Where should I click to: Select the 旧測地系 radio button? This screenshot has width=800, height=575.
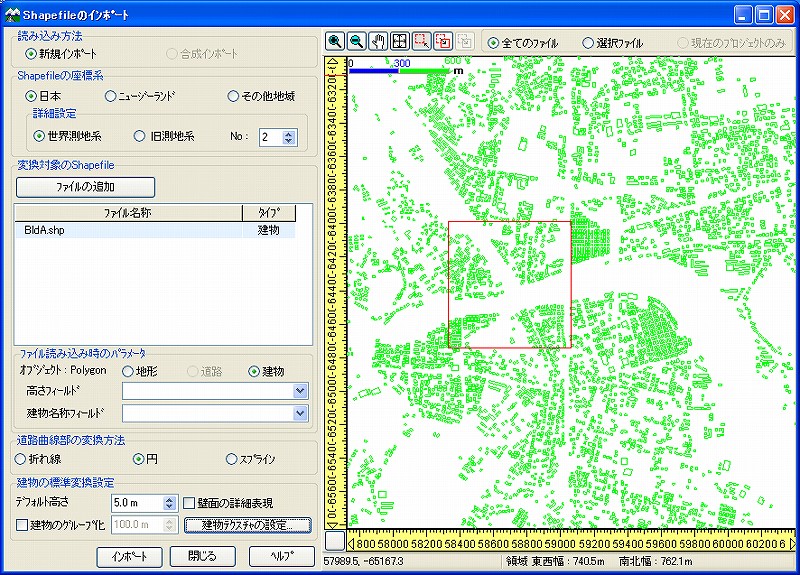pyautogui.click(x=140, y=137)
